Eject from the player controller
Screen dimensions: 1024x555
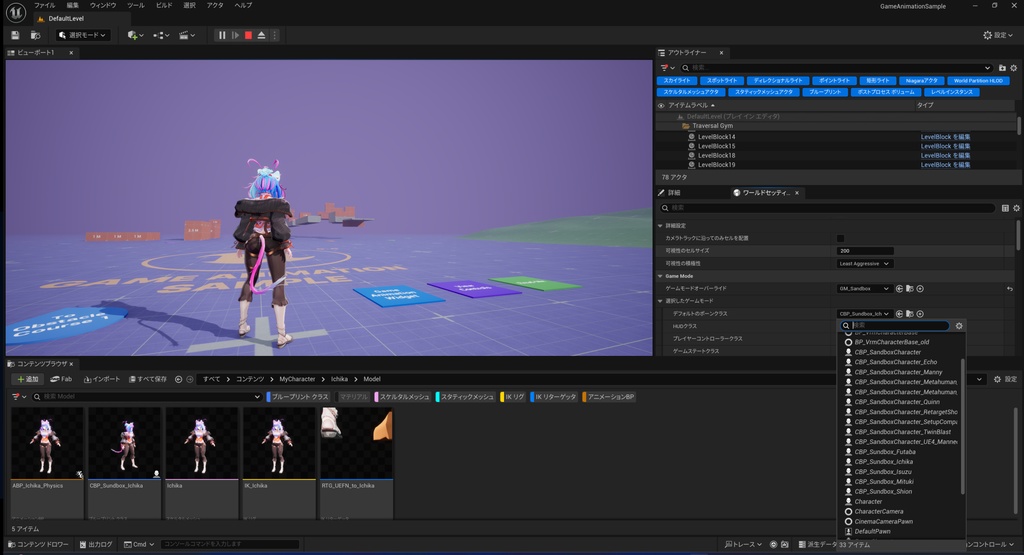tap(261, 35)
